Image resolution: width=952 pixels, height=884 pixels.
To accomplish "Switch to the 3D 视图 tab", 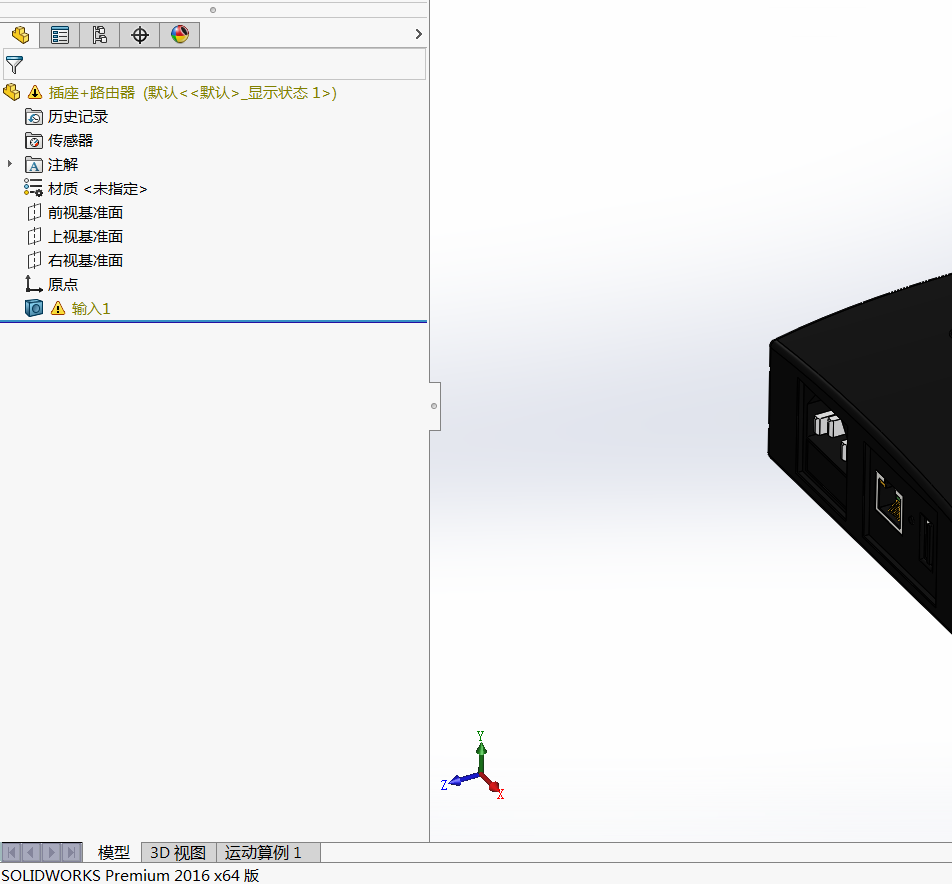I will point(178,853).
